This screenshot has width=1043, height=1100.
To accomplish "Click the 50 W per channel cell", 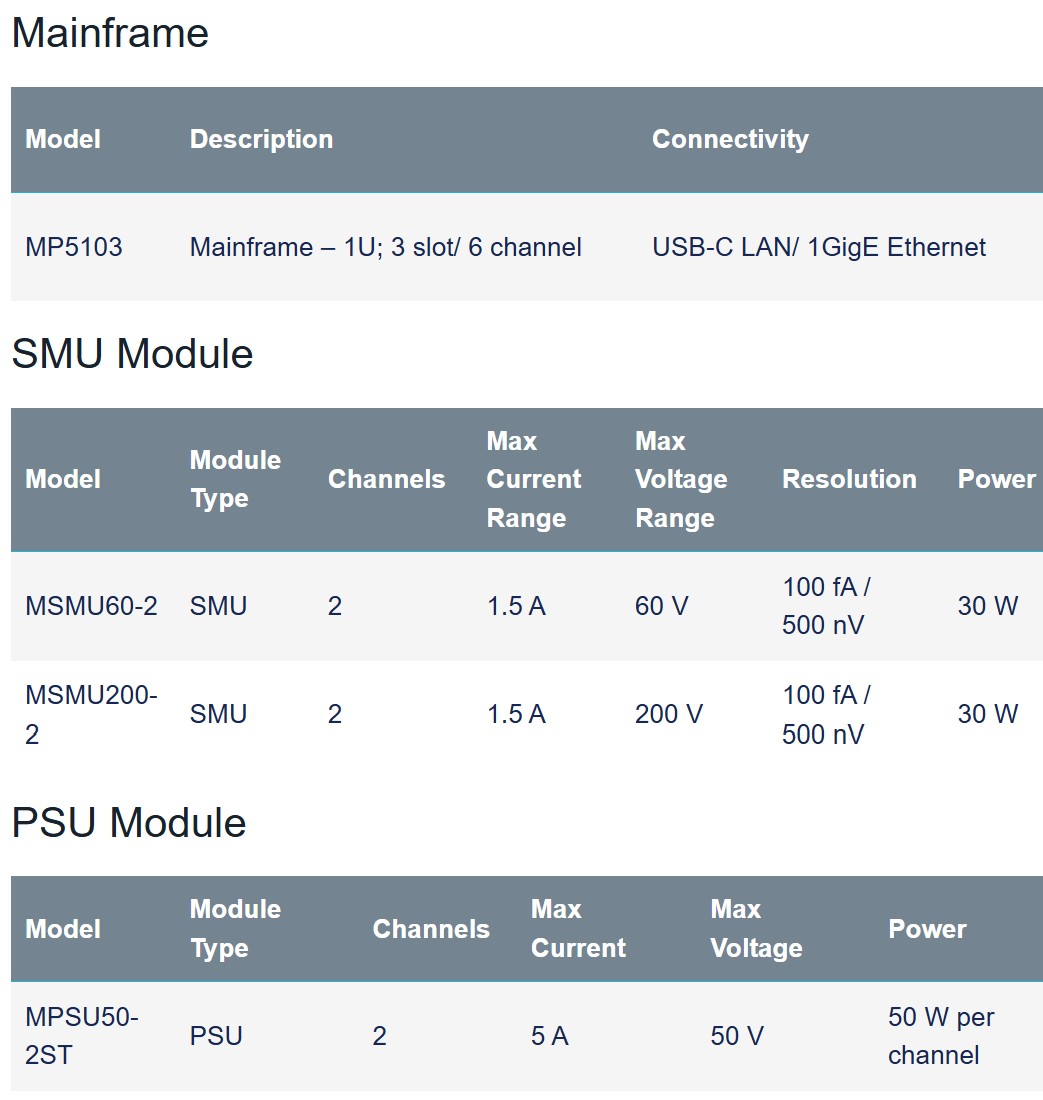I will click(941, 1035).
